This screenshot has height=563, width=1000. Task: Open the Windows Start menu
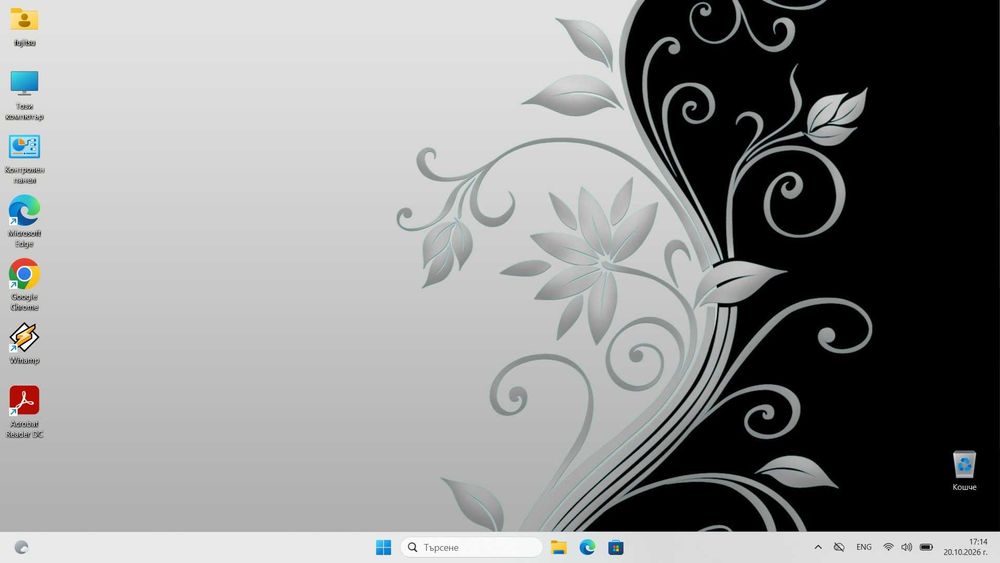click(x=383, y=547)
